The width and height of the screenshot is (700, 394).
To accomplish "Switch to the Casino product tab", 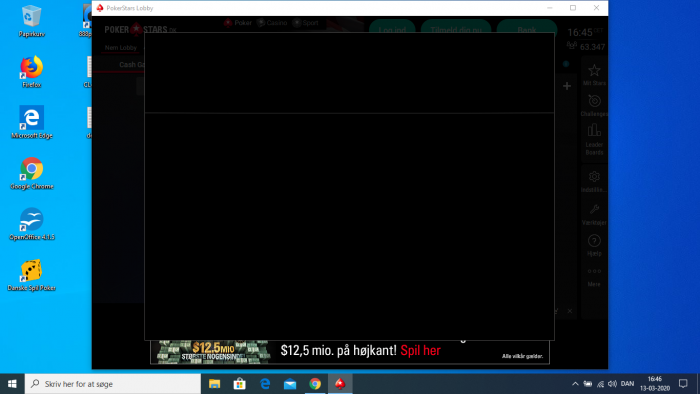I will click(272, 23).
